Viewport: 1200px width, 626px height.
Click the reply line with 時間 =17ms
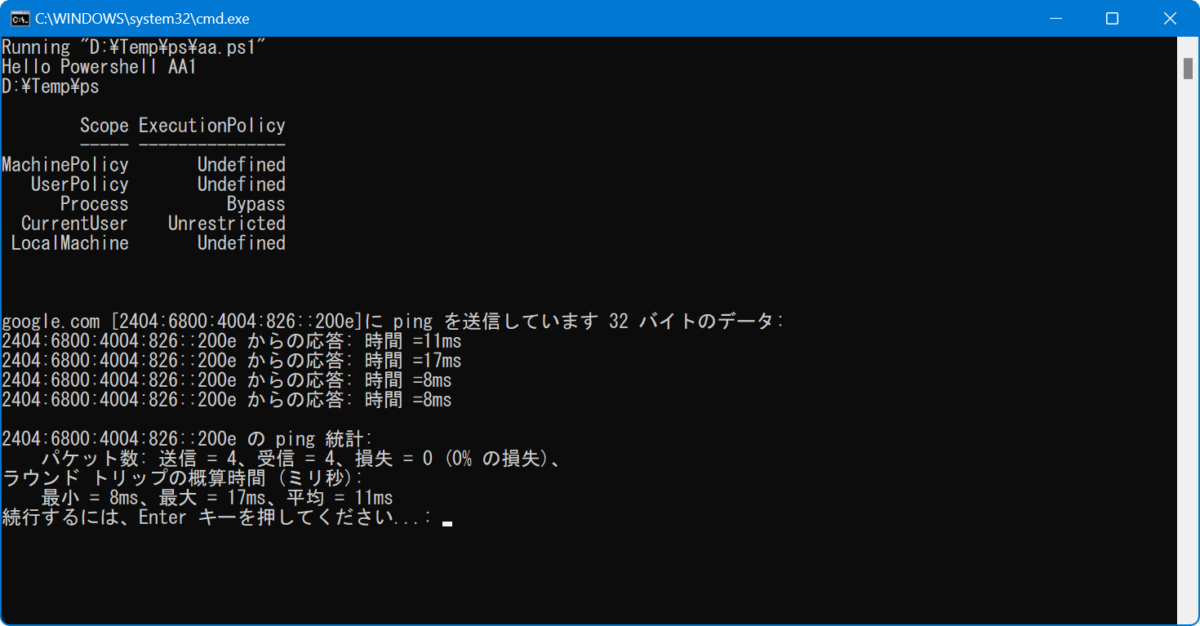[x=232, y=360]
